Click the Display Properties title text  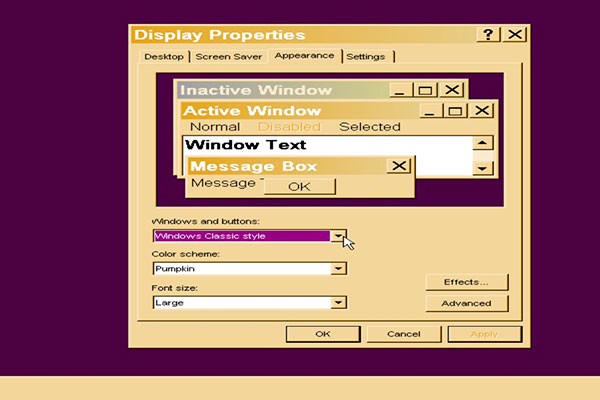click(x=220, y=35)
